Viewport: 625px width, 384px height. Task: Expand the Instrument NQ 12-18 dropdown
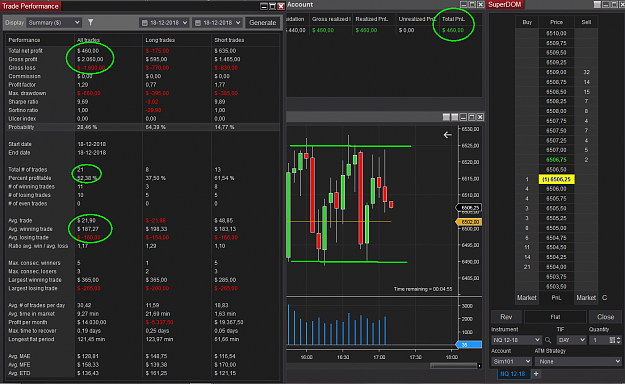[x=516, y=340]
